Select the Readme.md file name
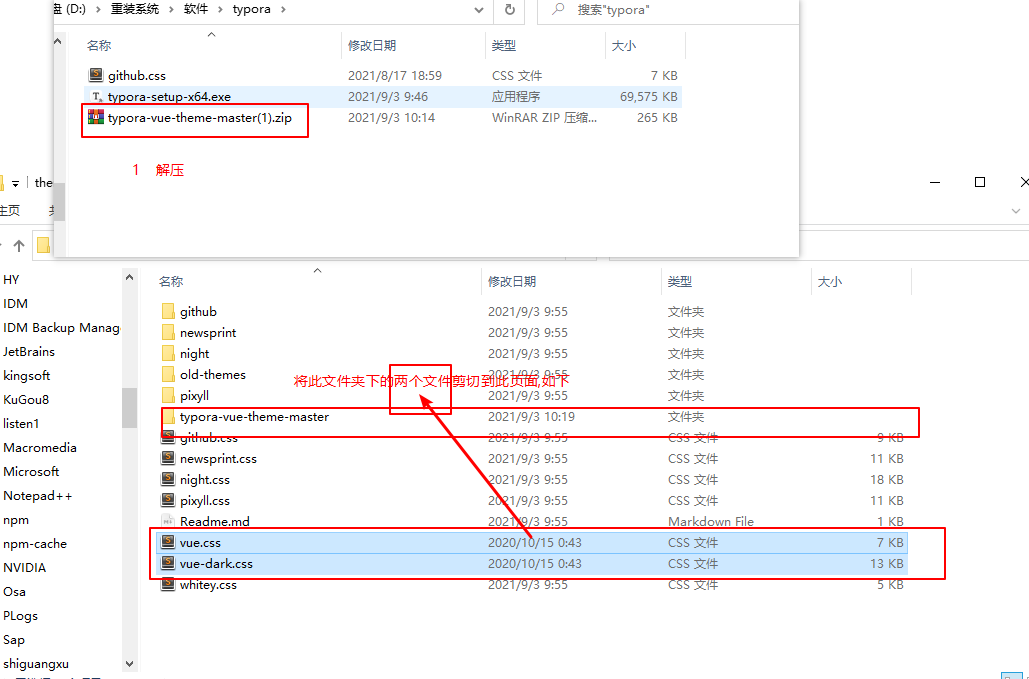This screenshot has height=679, width=1029. pos(215,522)
